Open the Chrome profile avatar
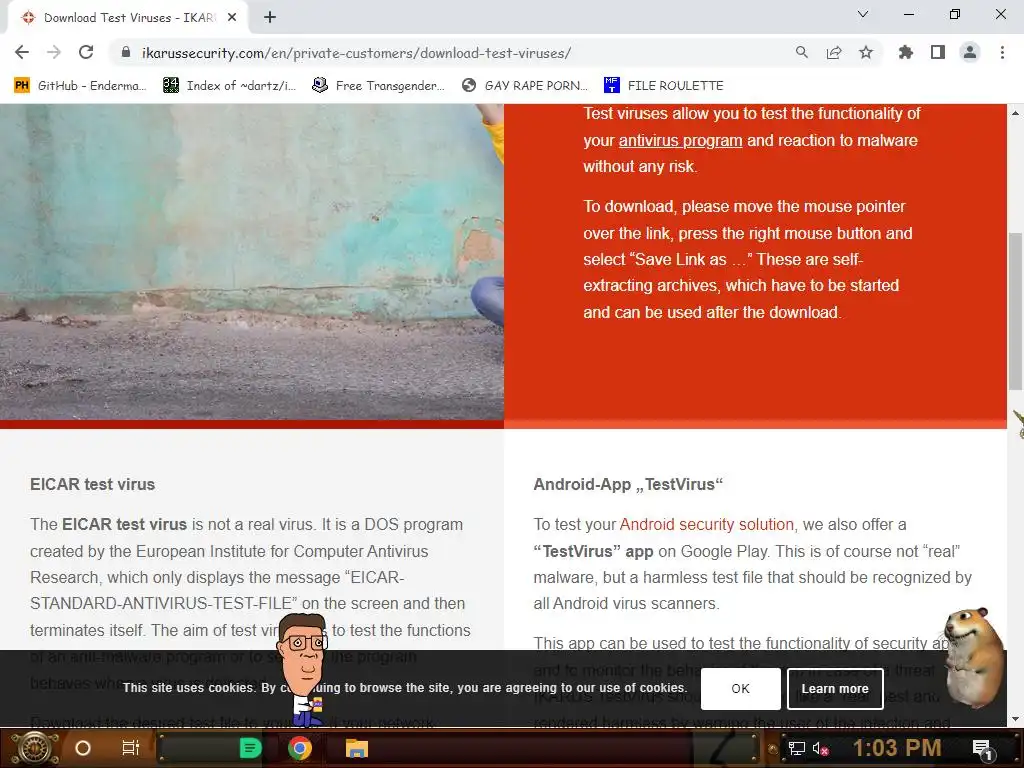This screenshot has height=768, width=1024. 970,52
